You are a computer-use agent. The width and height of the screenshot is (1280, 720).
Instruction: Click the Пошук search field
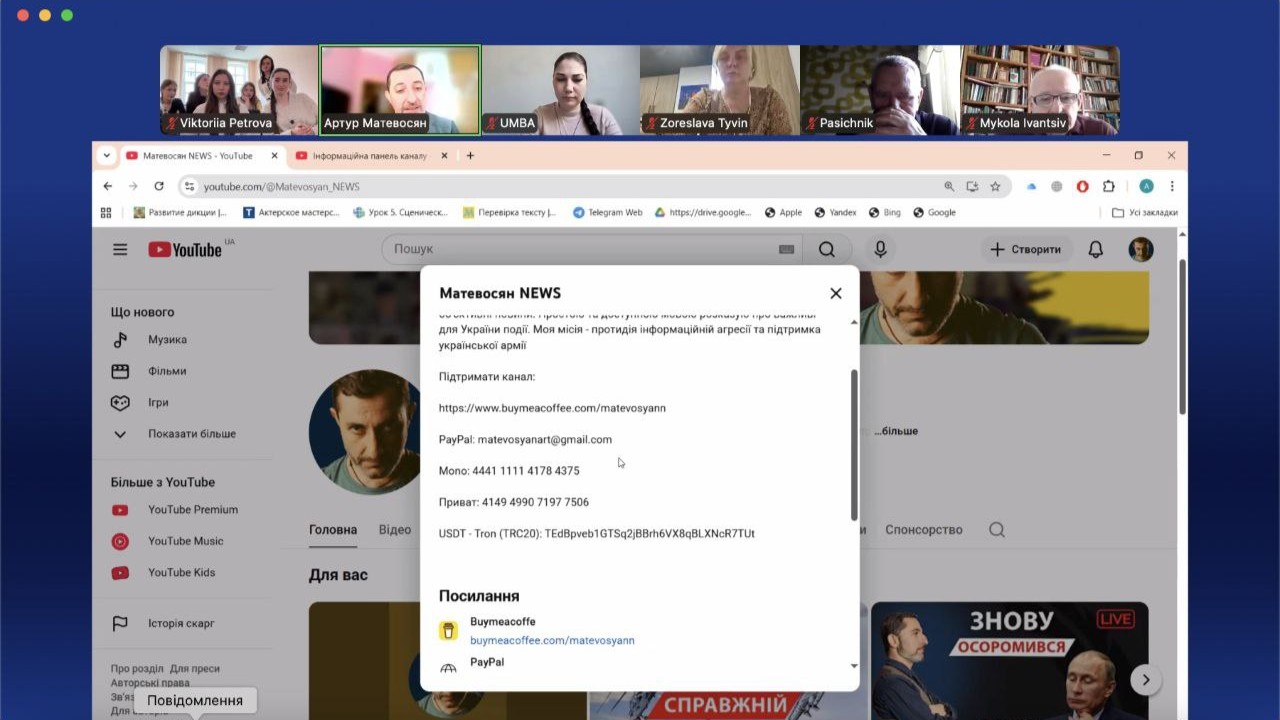click(x=580, y=249)
